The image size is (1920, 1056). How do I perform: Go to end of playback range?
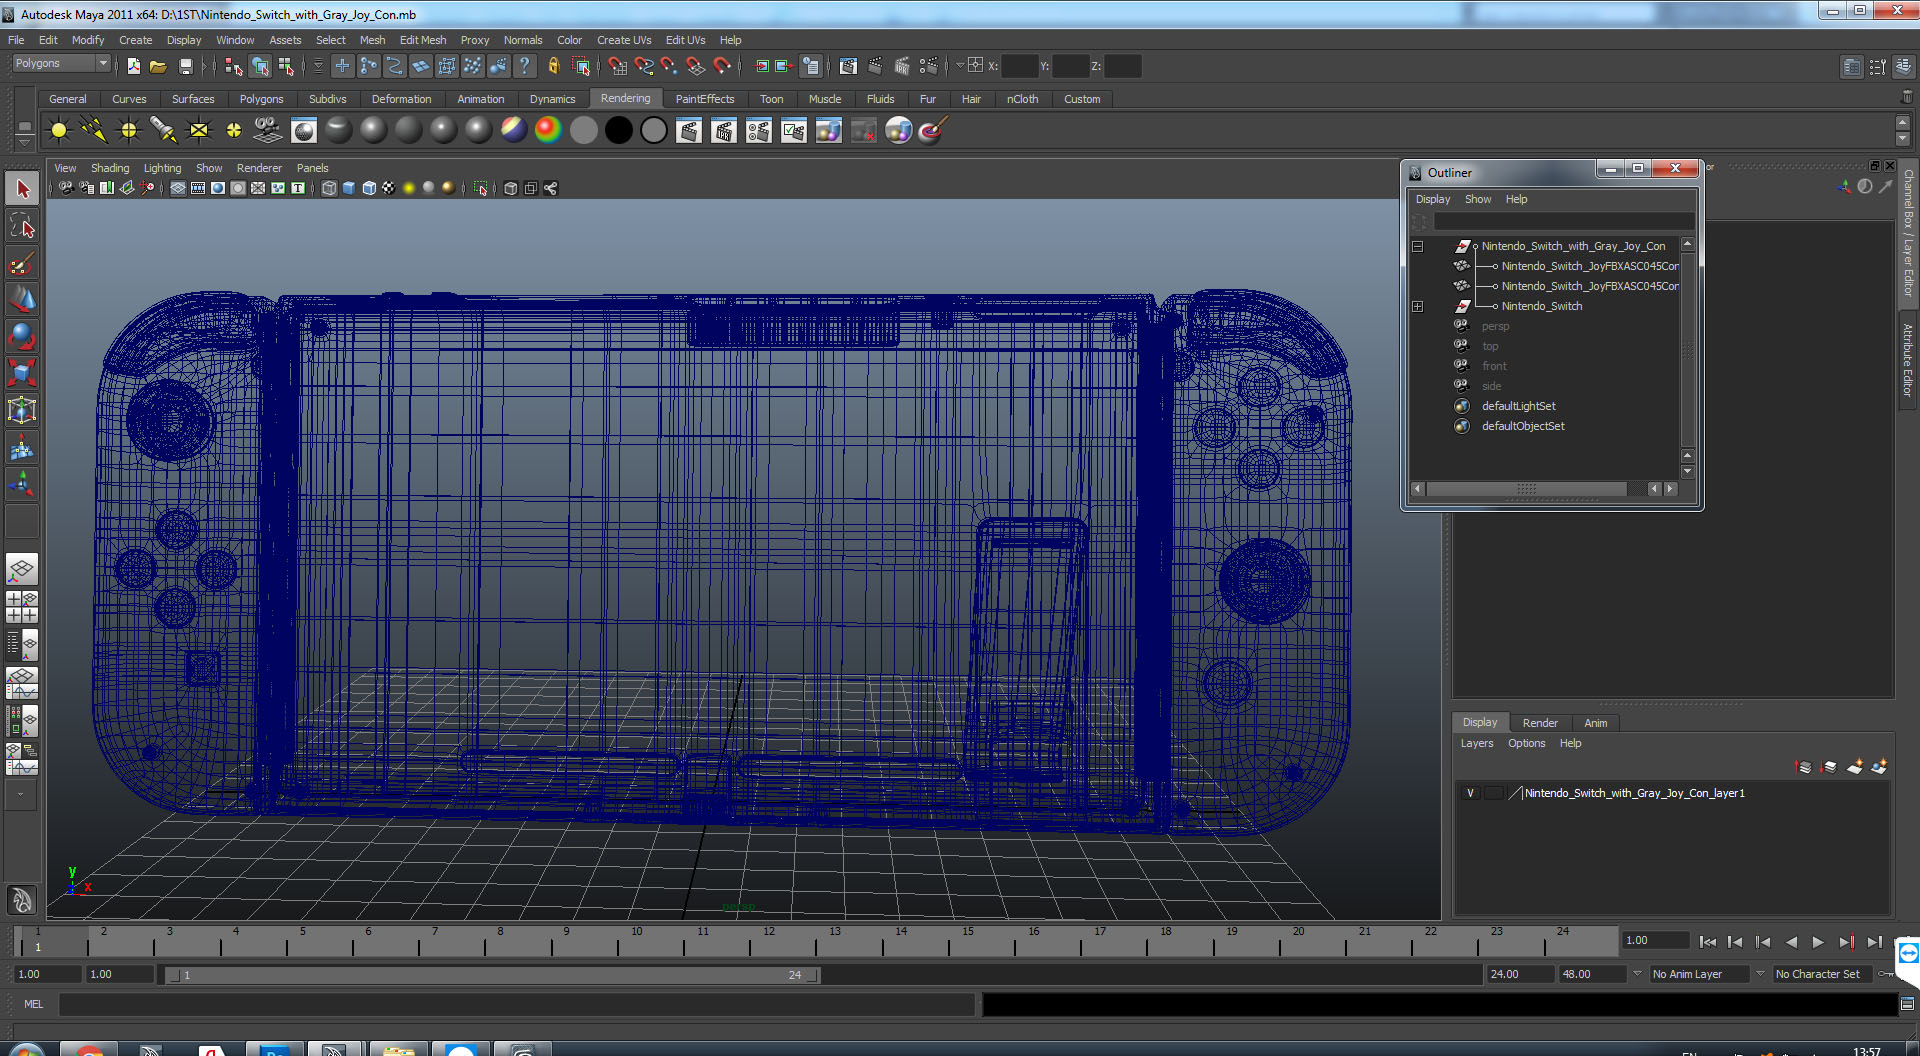coord(1875,942)
